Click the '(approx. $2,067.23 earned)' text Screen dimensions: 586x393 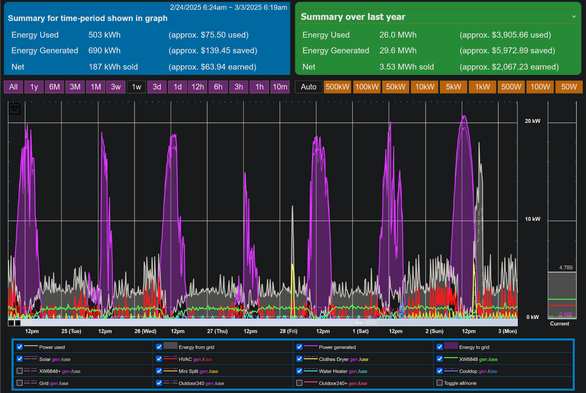coord(509,67)
